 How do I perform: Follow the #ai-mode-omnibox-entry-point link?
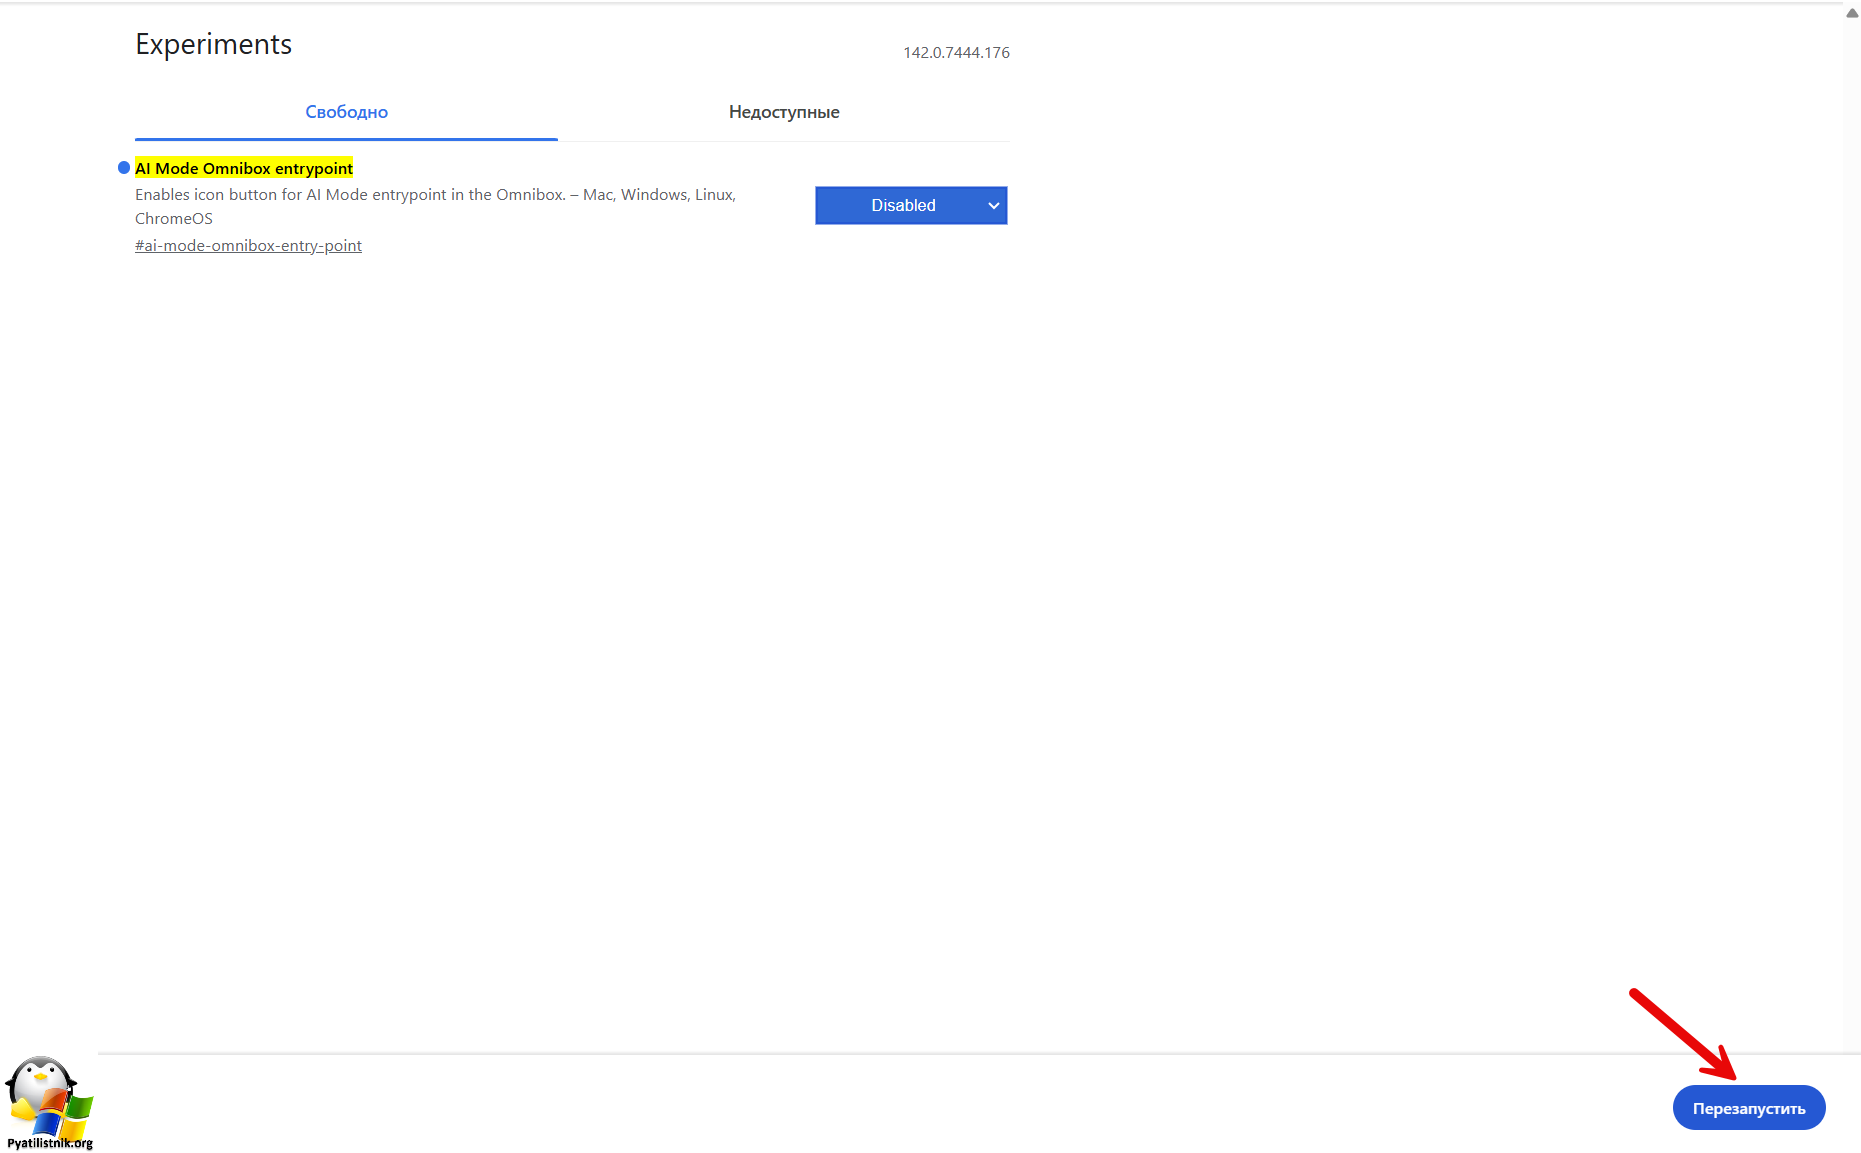[248, 246]
